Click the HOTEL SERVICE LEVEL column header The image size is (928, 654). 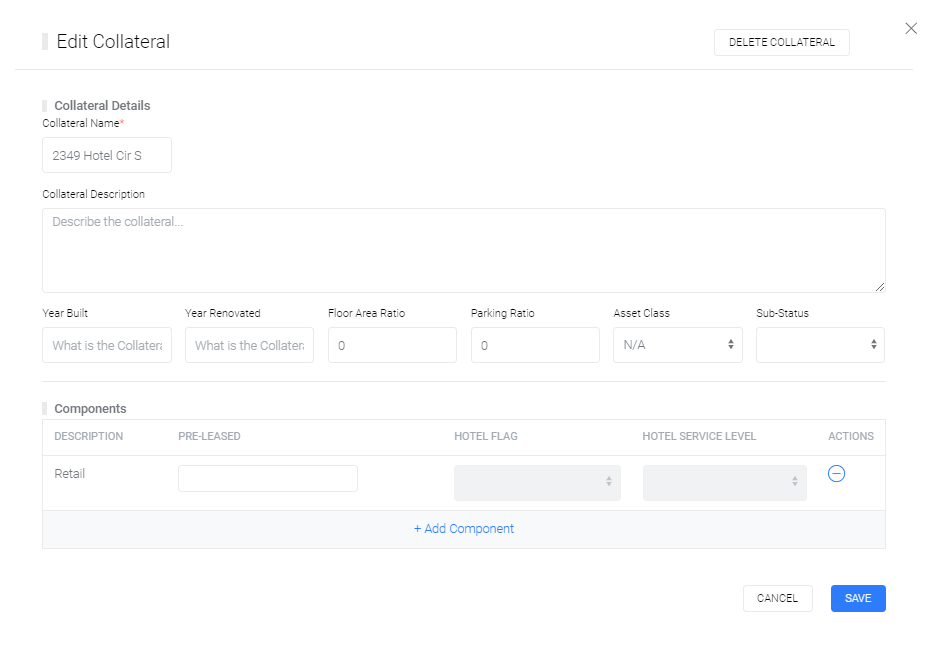[x=700, y=436]
